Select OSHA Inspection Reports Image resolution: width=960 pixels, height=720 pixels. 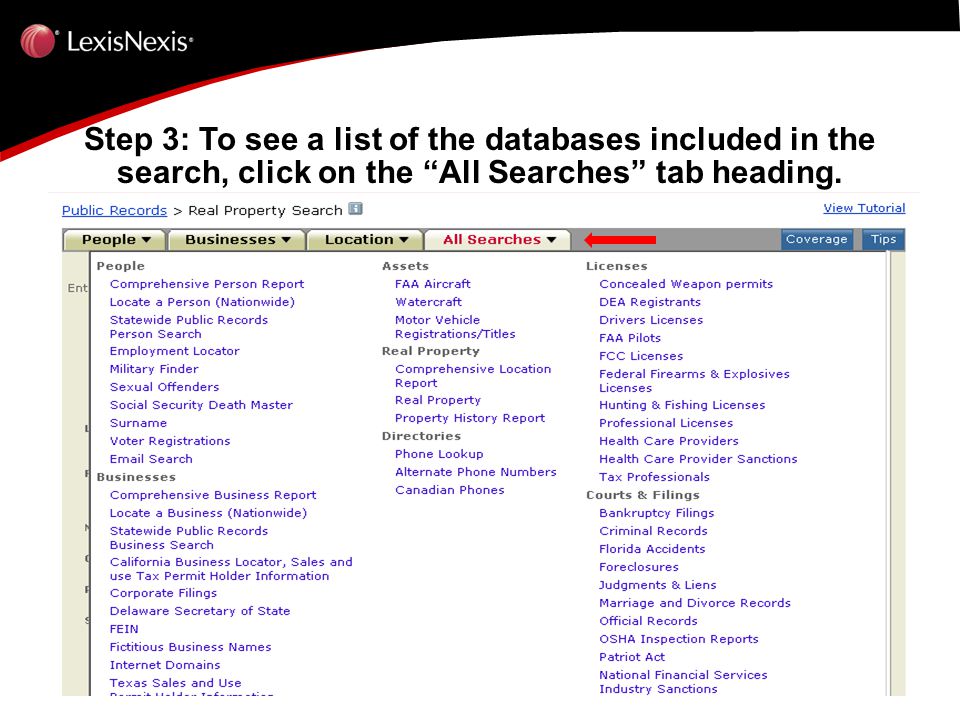[x=679, y=639]
